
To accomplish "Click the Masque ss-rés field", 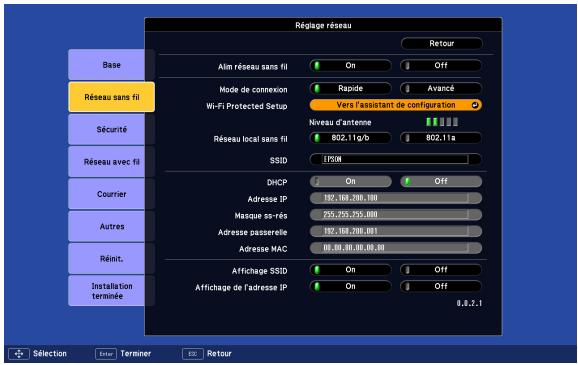I will pos(396,215).
